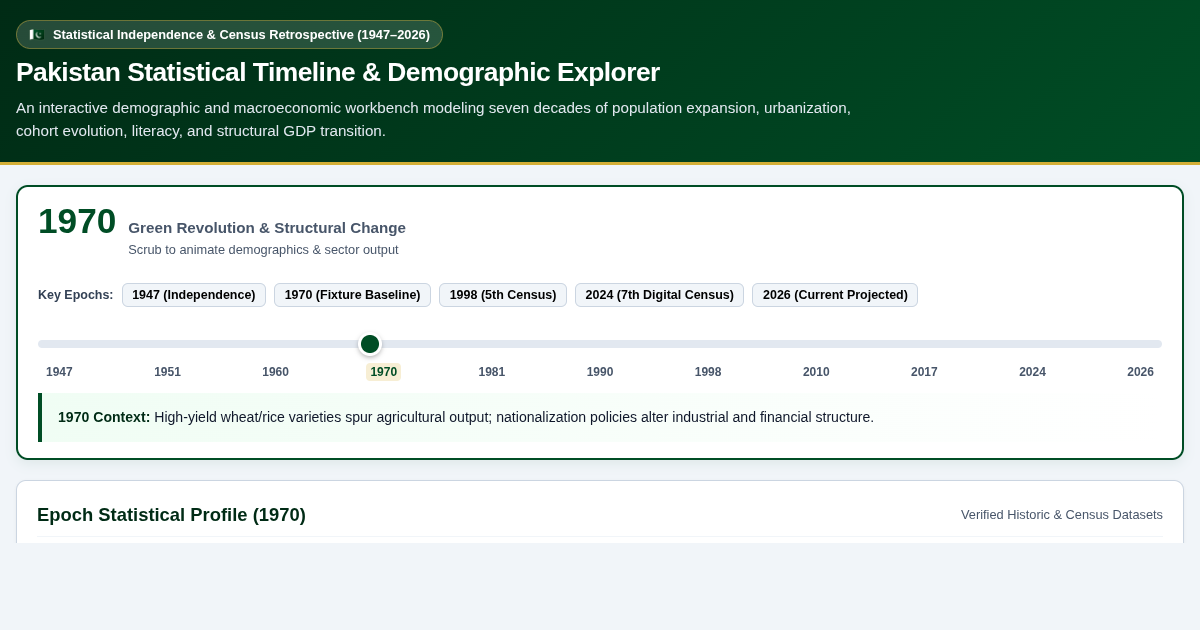Click the 2010 tick label on timeline
The height and width of the screenshot is (630, 1200).
(x=816, y=372)
